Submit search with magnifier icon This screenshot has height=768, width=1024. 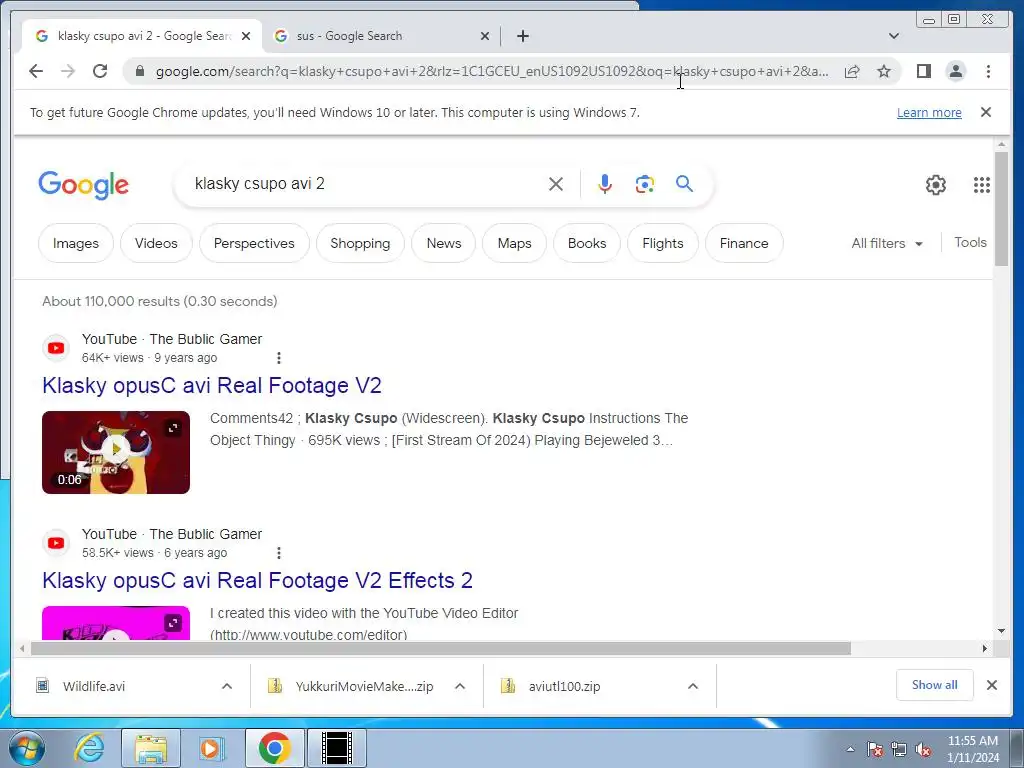(684, 184)
